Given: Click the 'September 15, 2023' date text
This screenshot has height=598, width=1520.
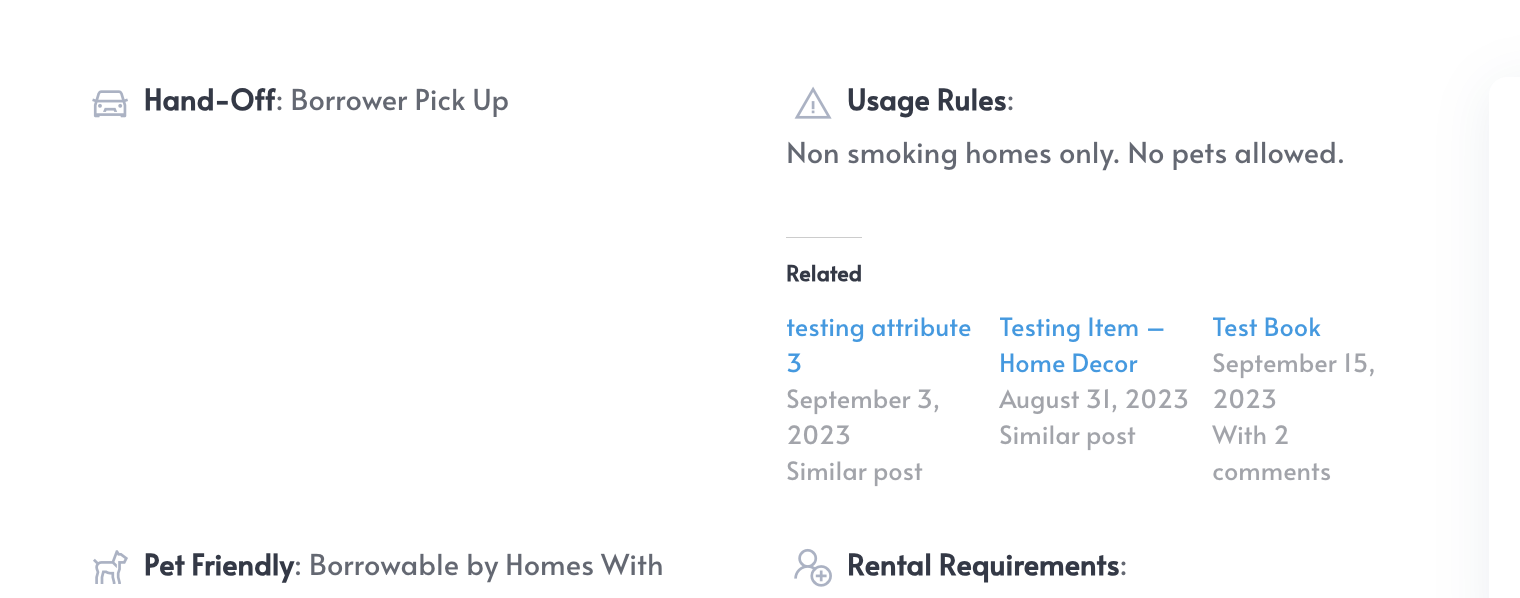Looking at the screenshot, I should click(x=1294, y=381).
